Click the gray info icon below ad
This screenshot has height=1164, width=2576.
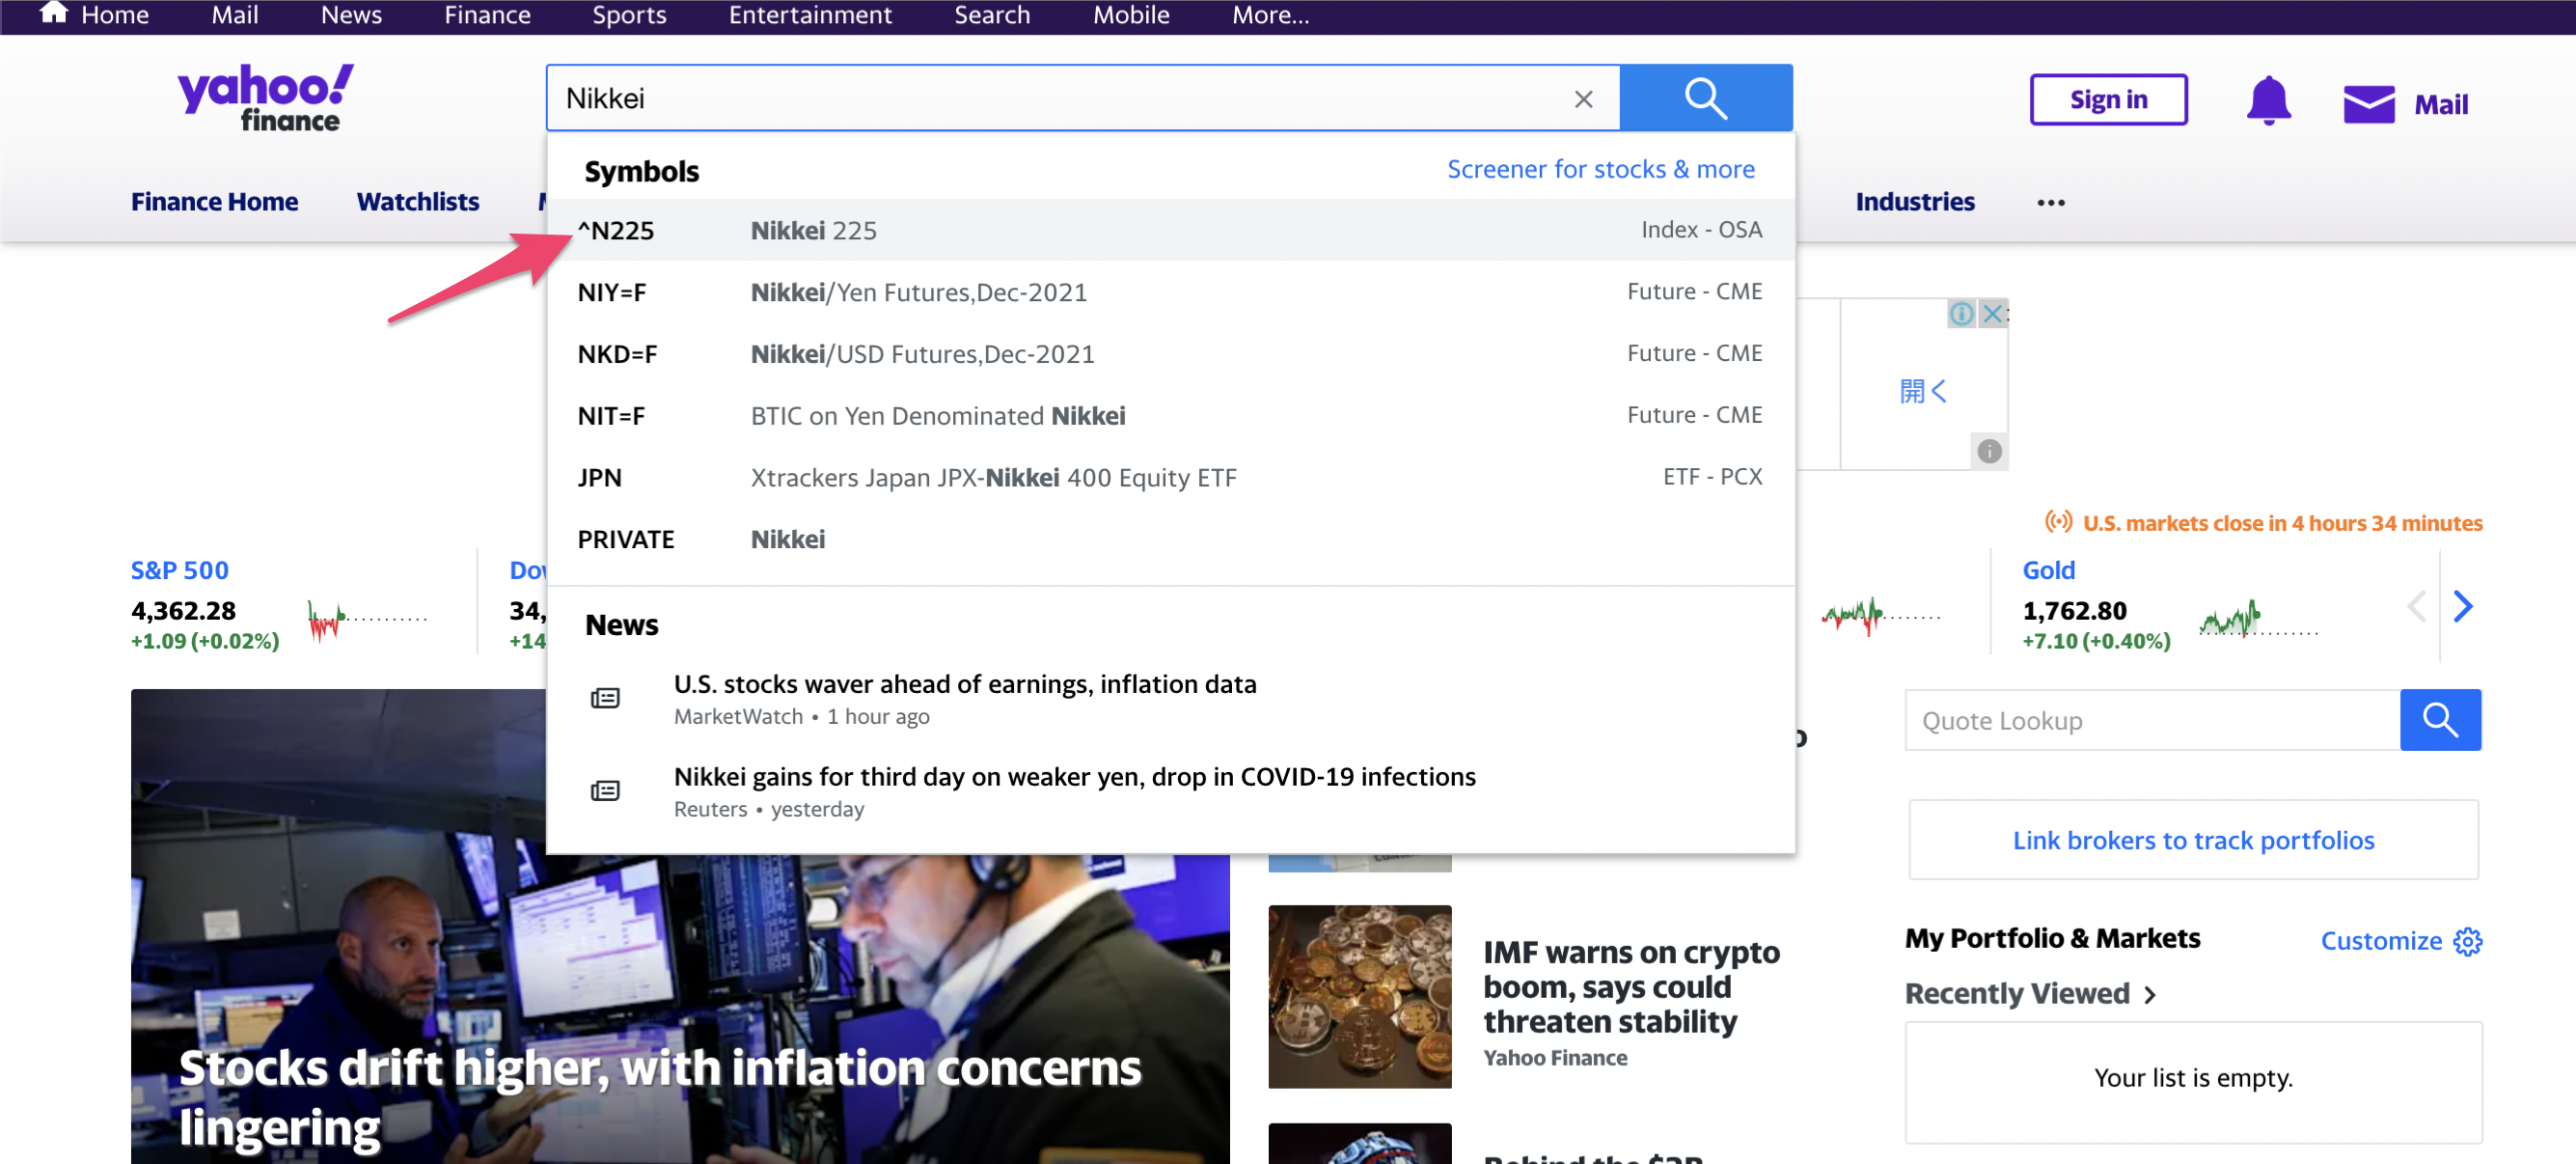coord(1988,451)
